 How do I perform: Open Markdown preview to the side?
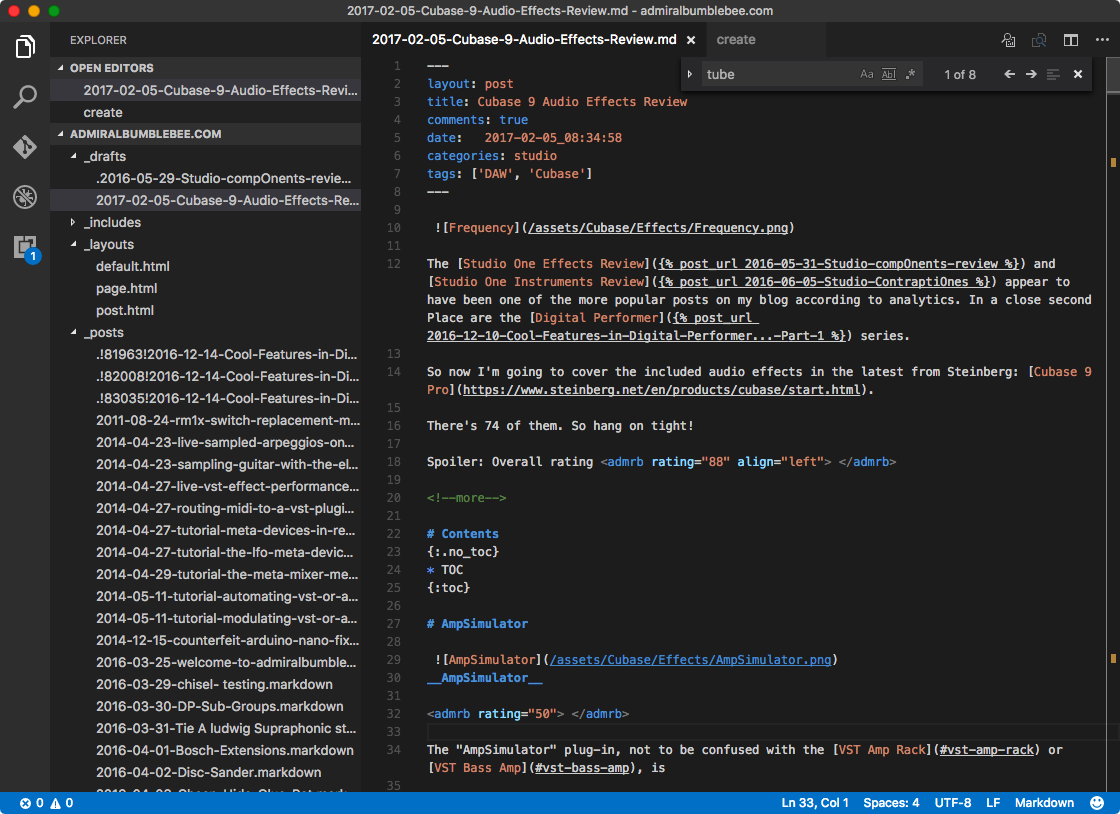1039,39
